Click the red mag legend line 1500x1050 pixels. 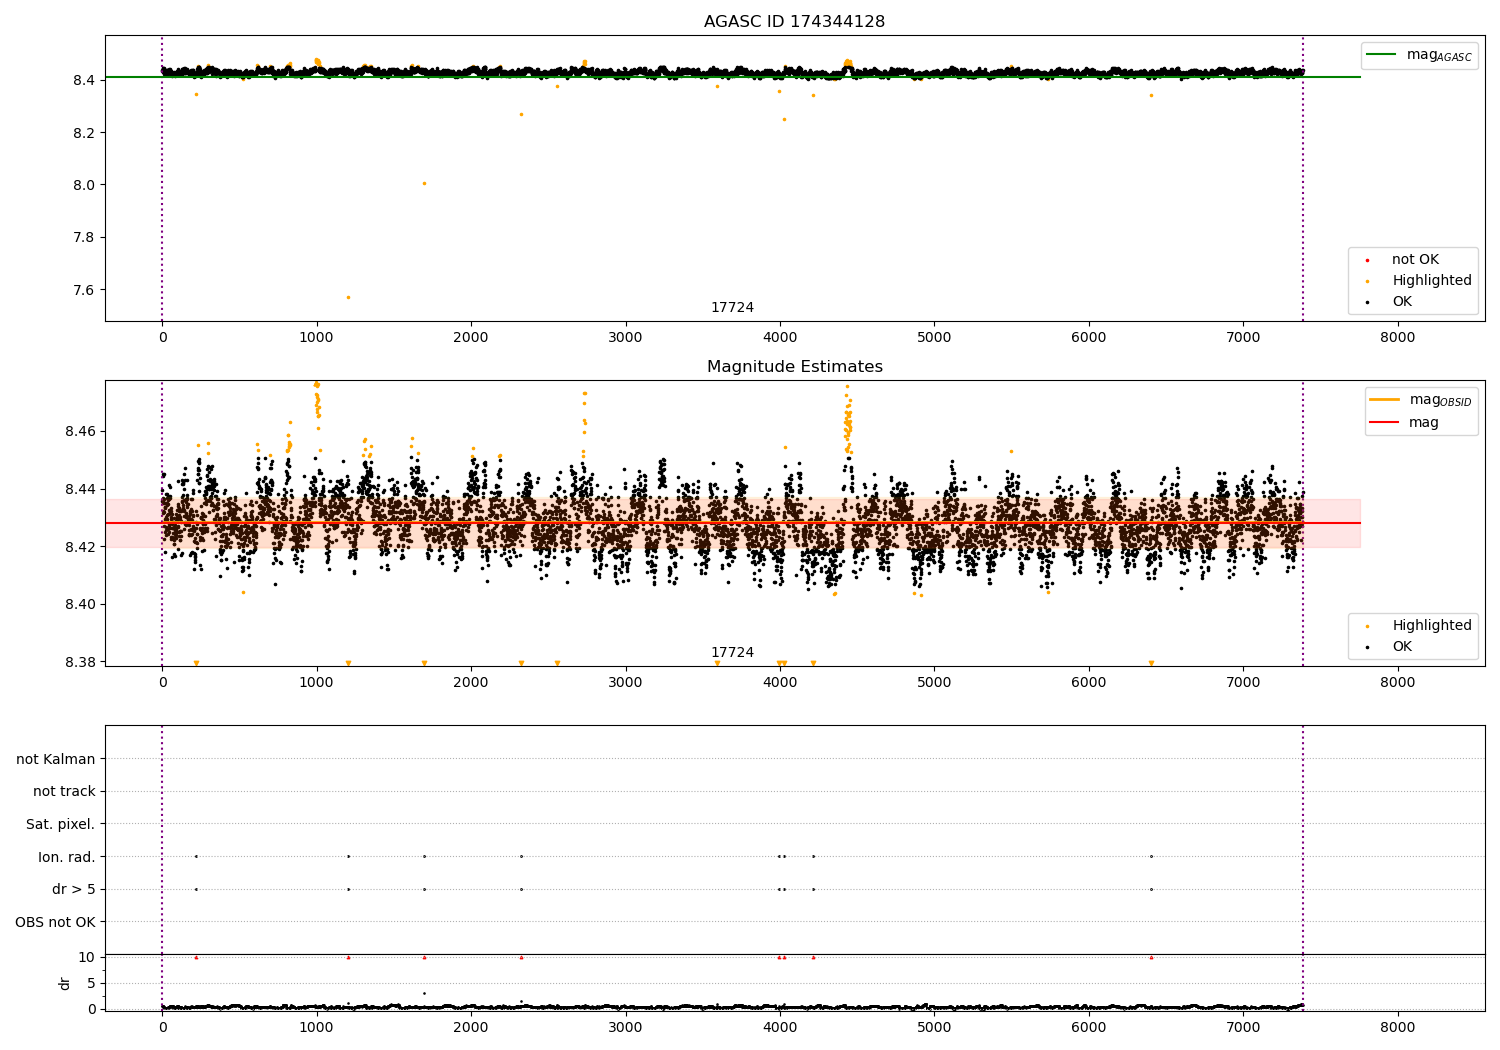(x=1385, y=423)
